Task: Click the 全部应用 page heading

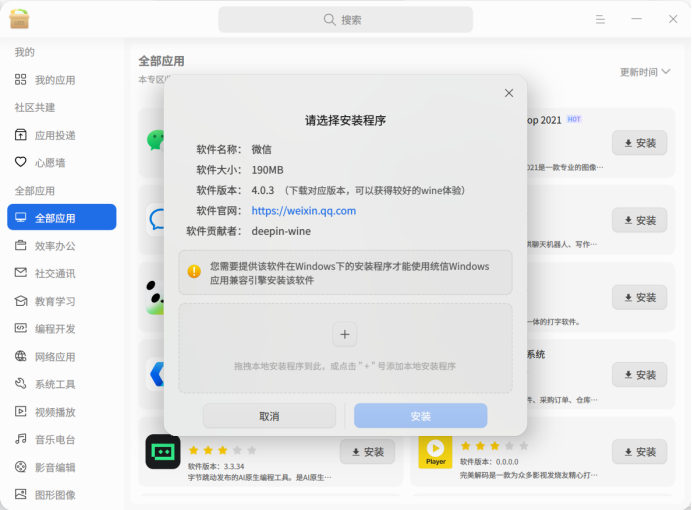Action: point(162,61)
